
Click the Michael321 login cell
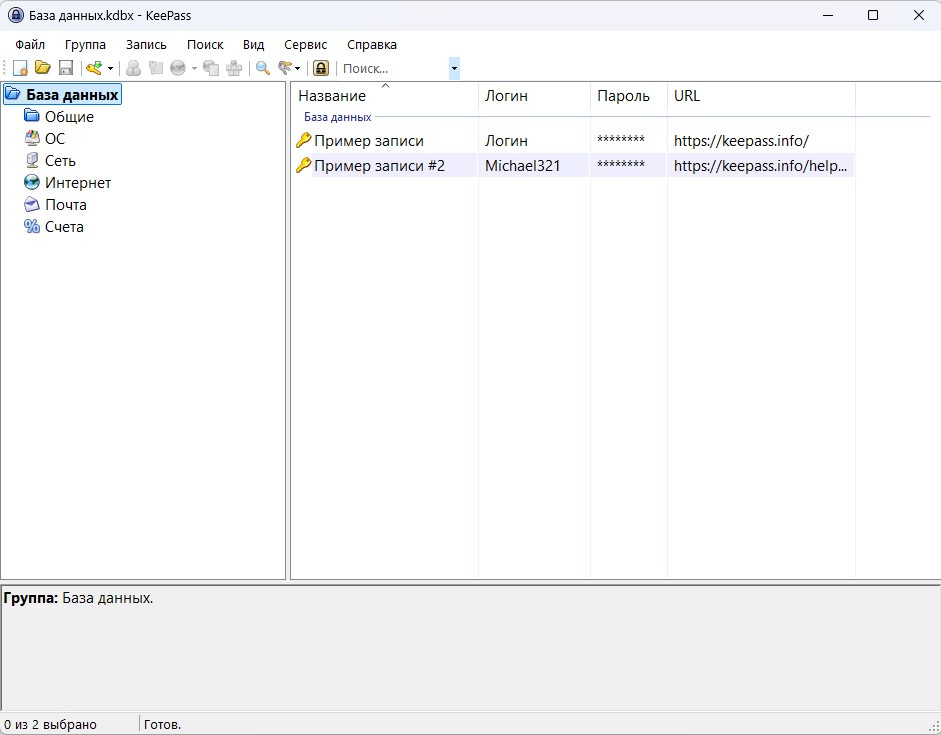(523, 166)
